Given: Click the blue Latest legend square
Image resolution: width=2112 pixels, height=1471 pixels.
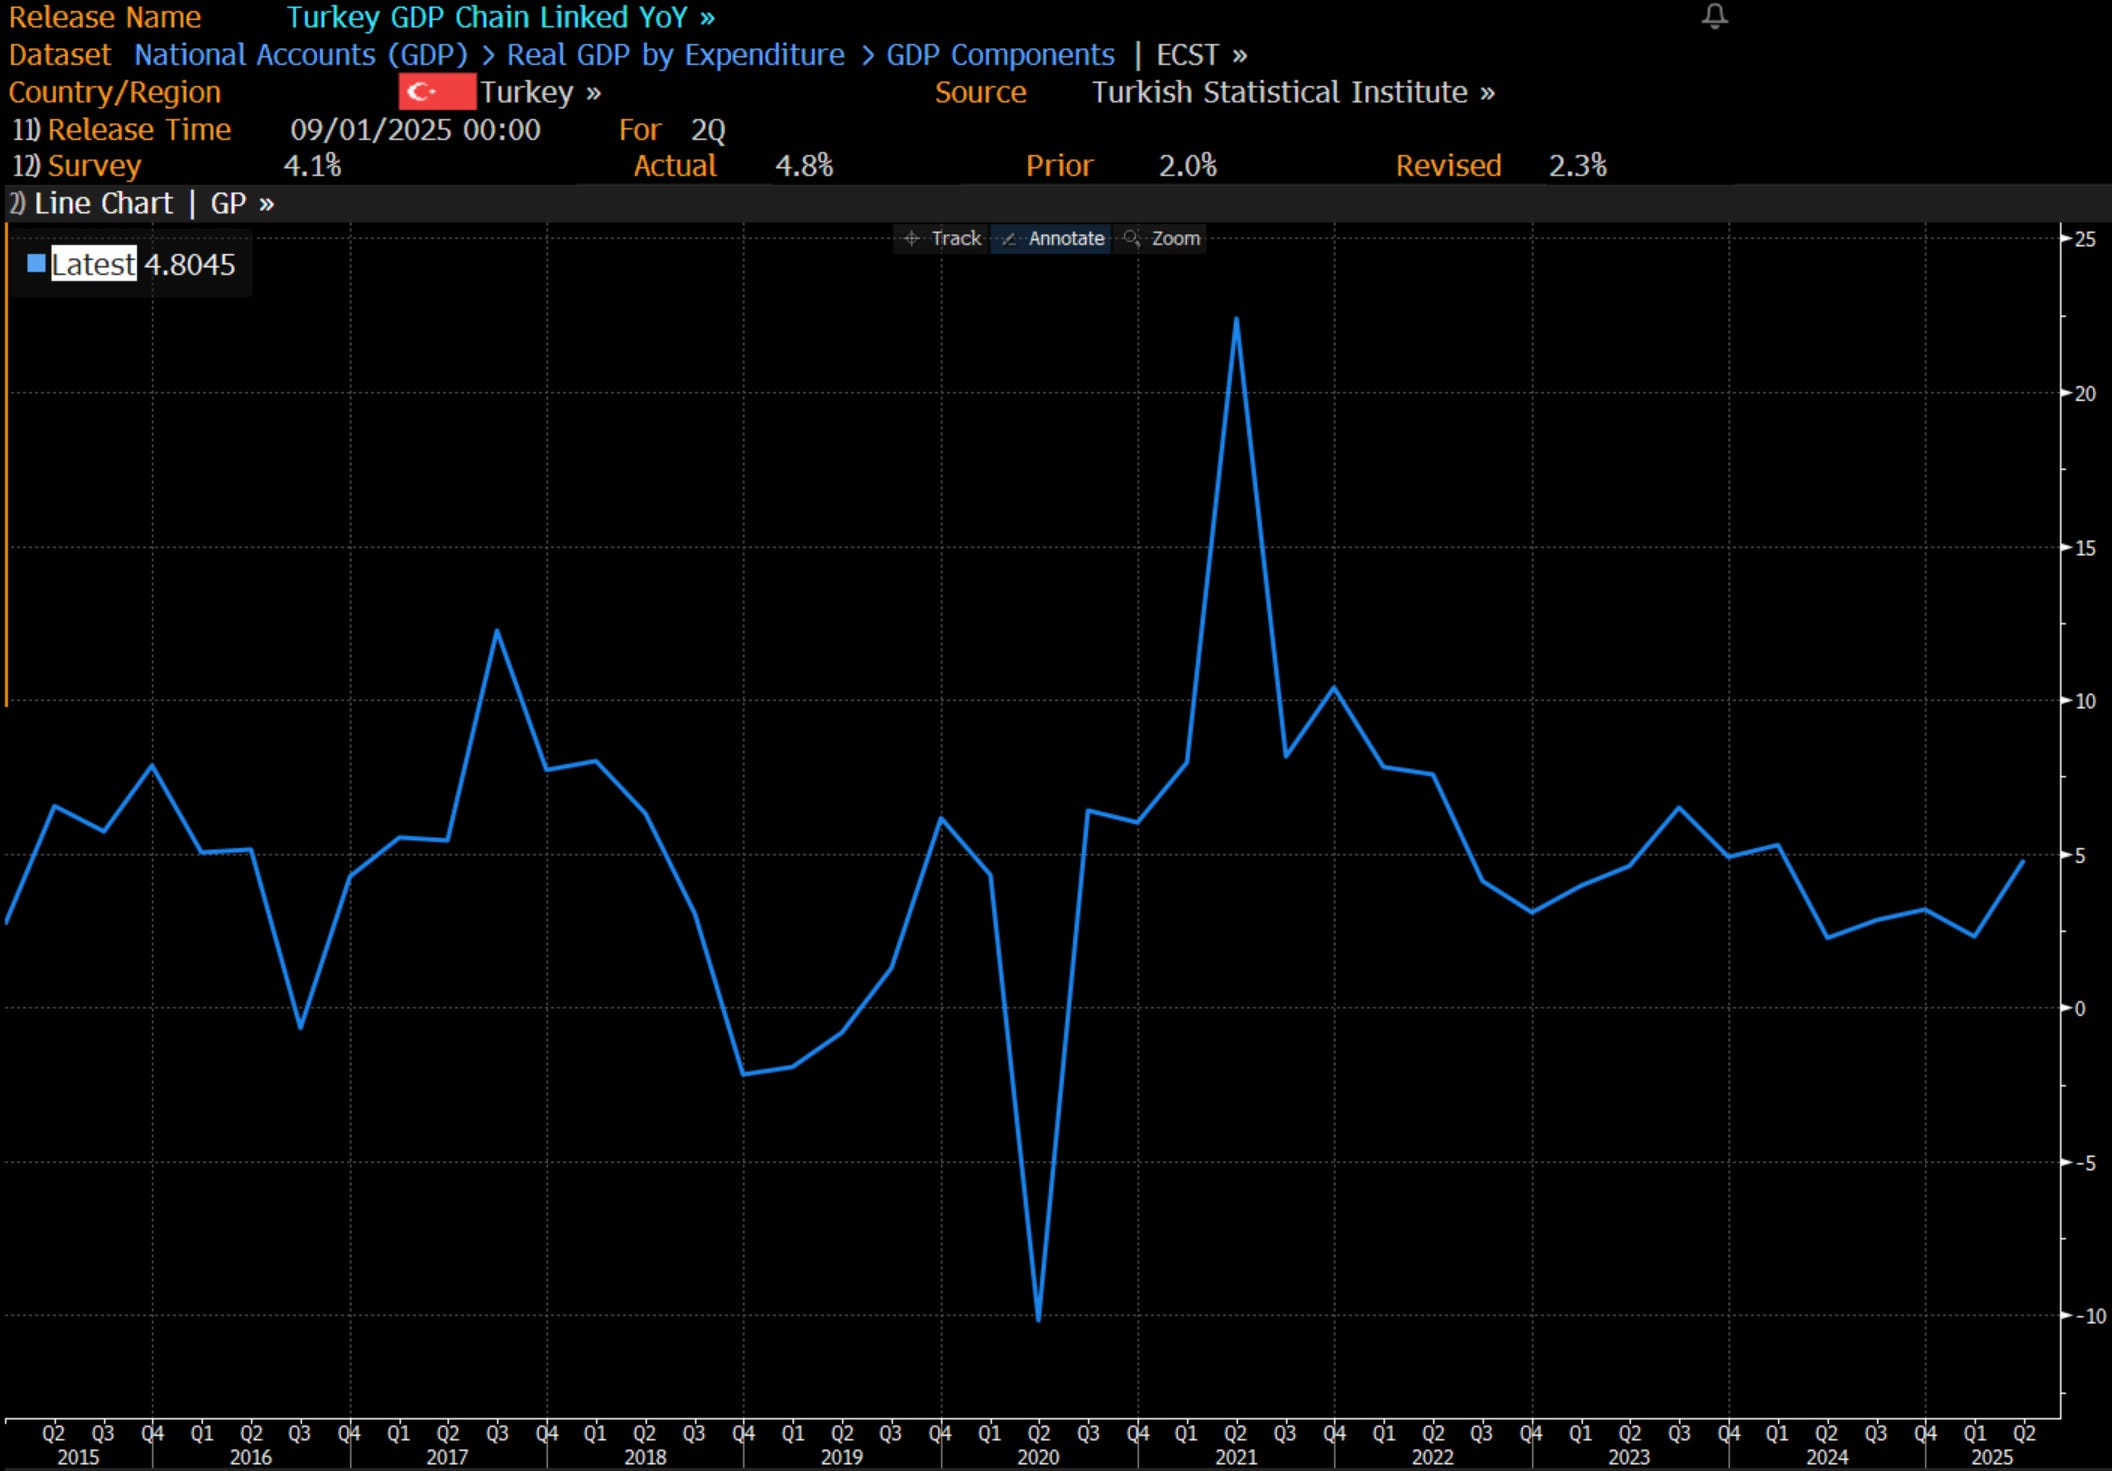Looking at the screenshot, I should [36, 264].
